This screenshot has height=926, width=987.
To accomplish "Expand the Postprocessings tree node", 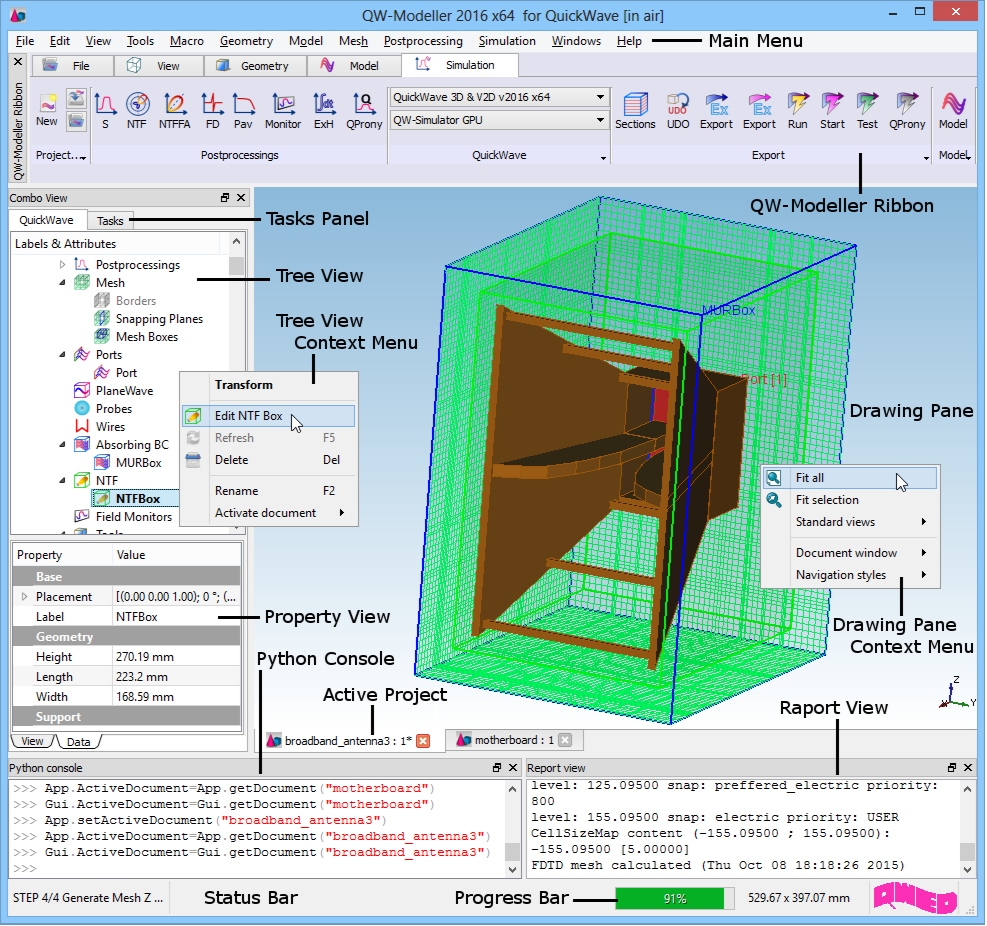I will pyautogui.click(x=62, y=264).
